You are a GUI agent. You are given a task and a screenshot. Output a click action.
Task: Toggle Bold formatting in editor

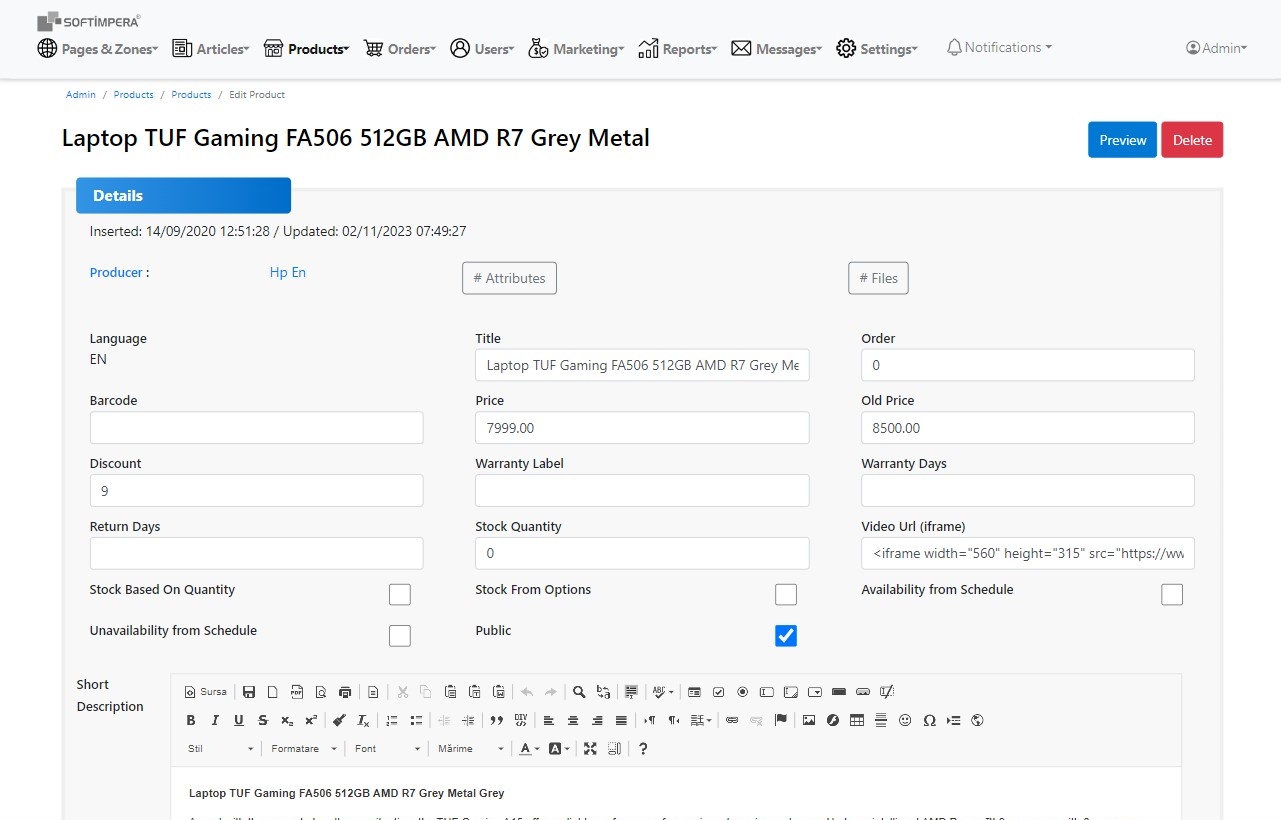[x=191, y=720]
